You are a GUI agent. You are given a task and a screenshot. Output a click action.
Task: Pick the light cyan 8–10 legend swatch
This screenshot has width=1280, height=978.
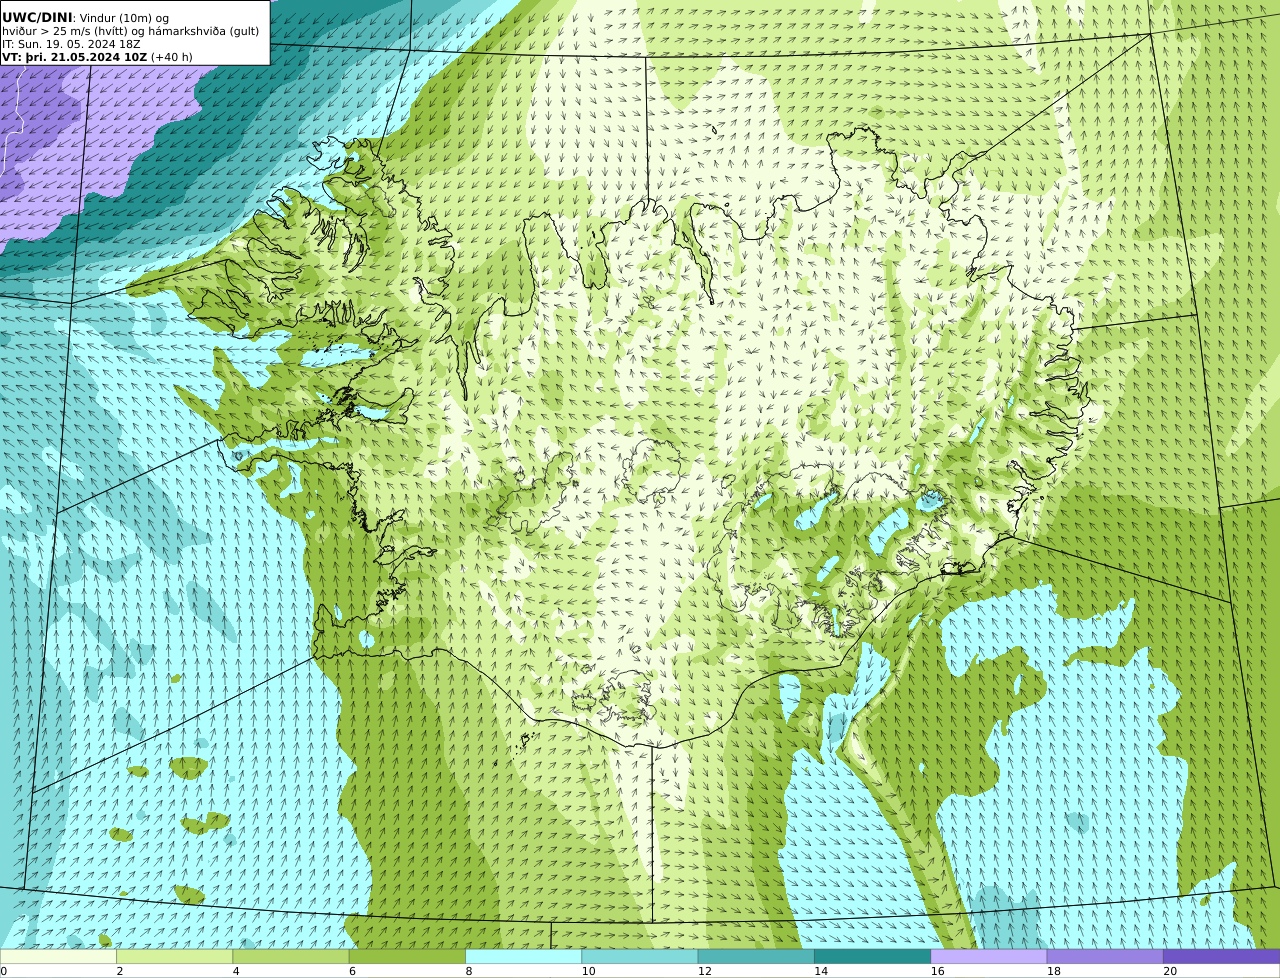[523, 956]
